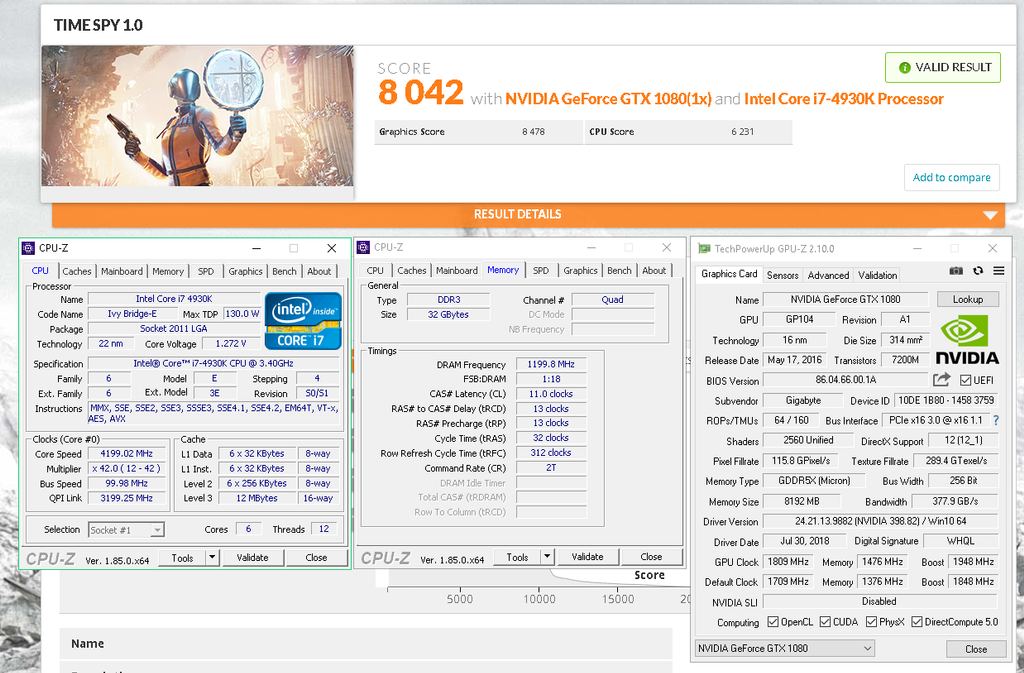
Task: Save BIOS using icon next to BIOS Version
Action: coord(940,379)
